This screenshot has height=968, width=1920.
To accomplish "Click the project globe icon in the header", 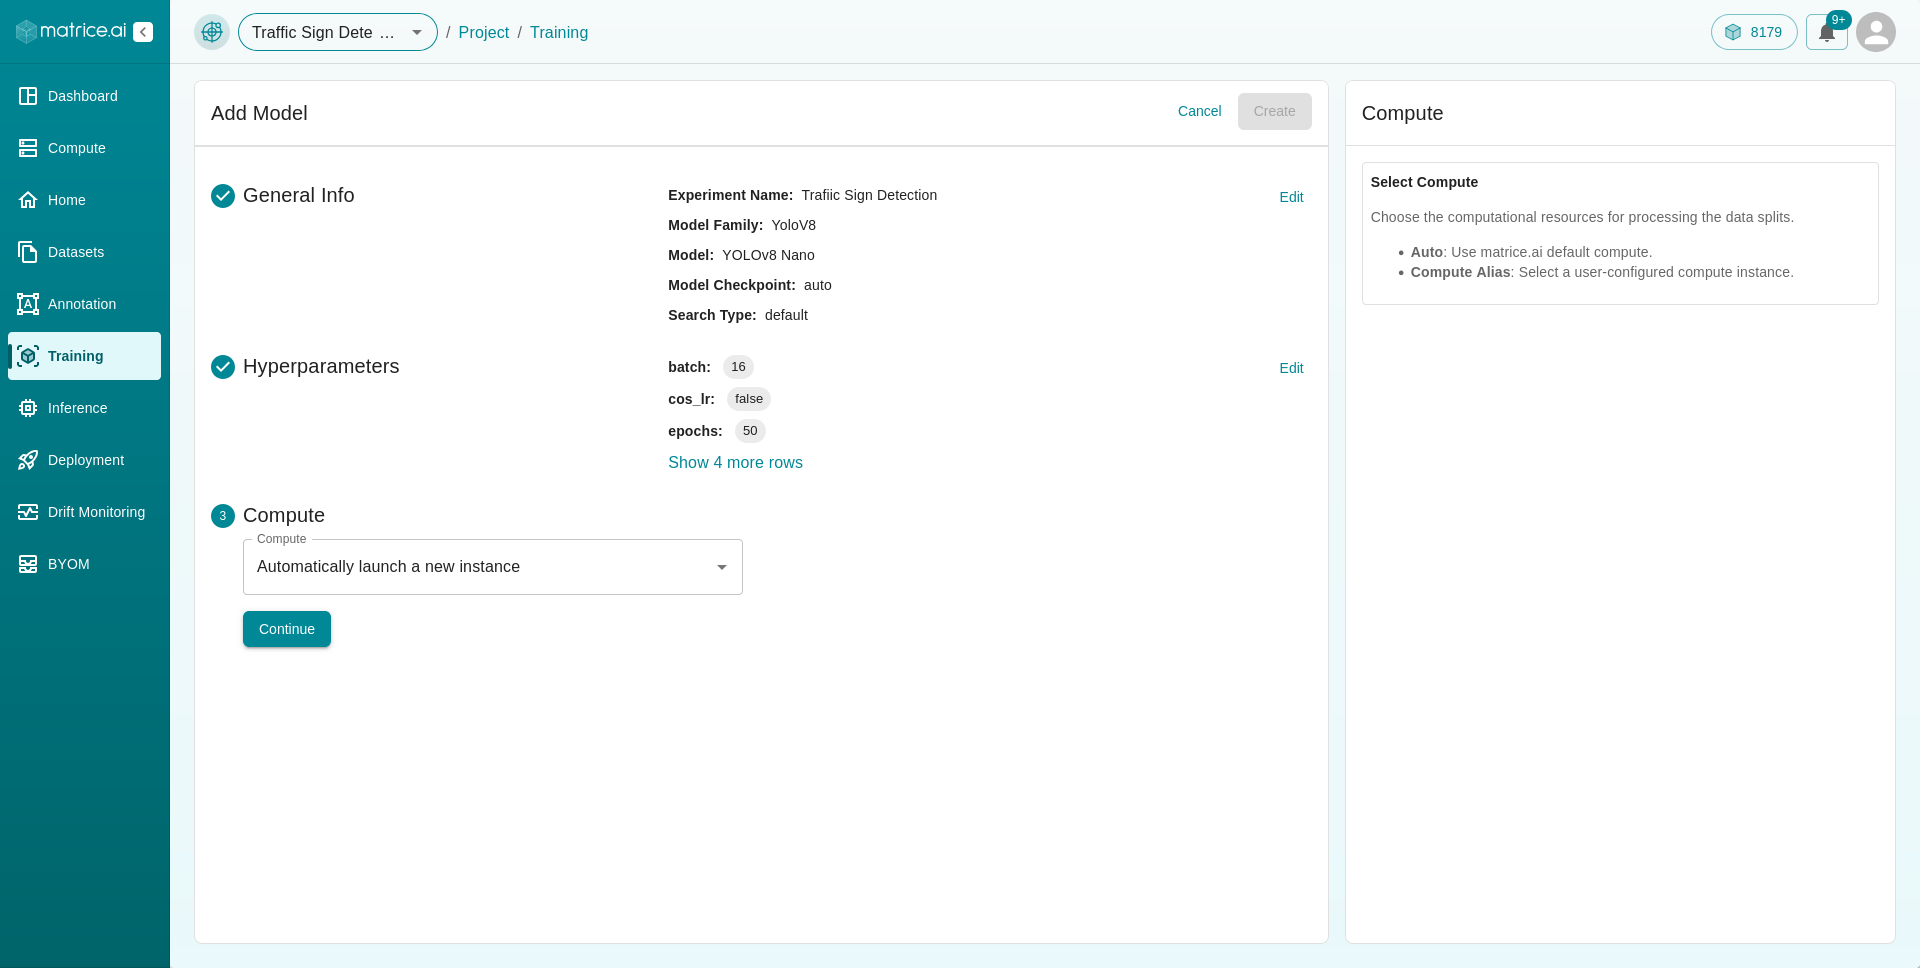I will [x=212, y=32].
